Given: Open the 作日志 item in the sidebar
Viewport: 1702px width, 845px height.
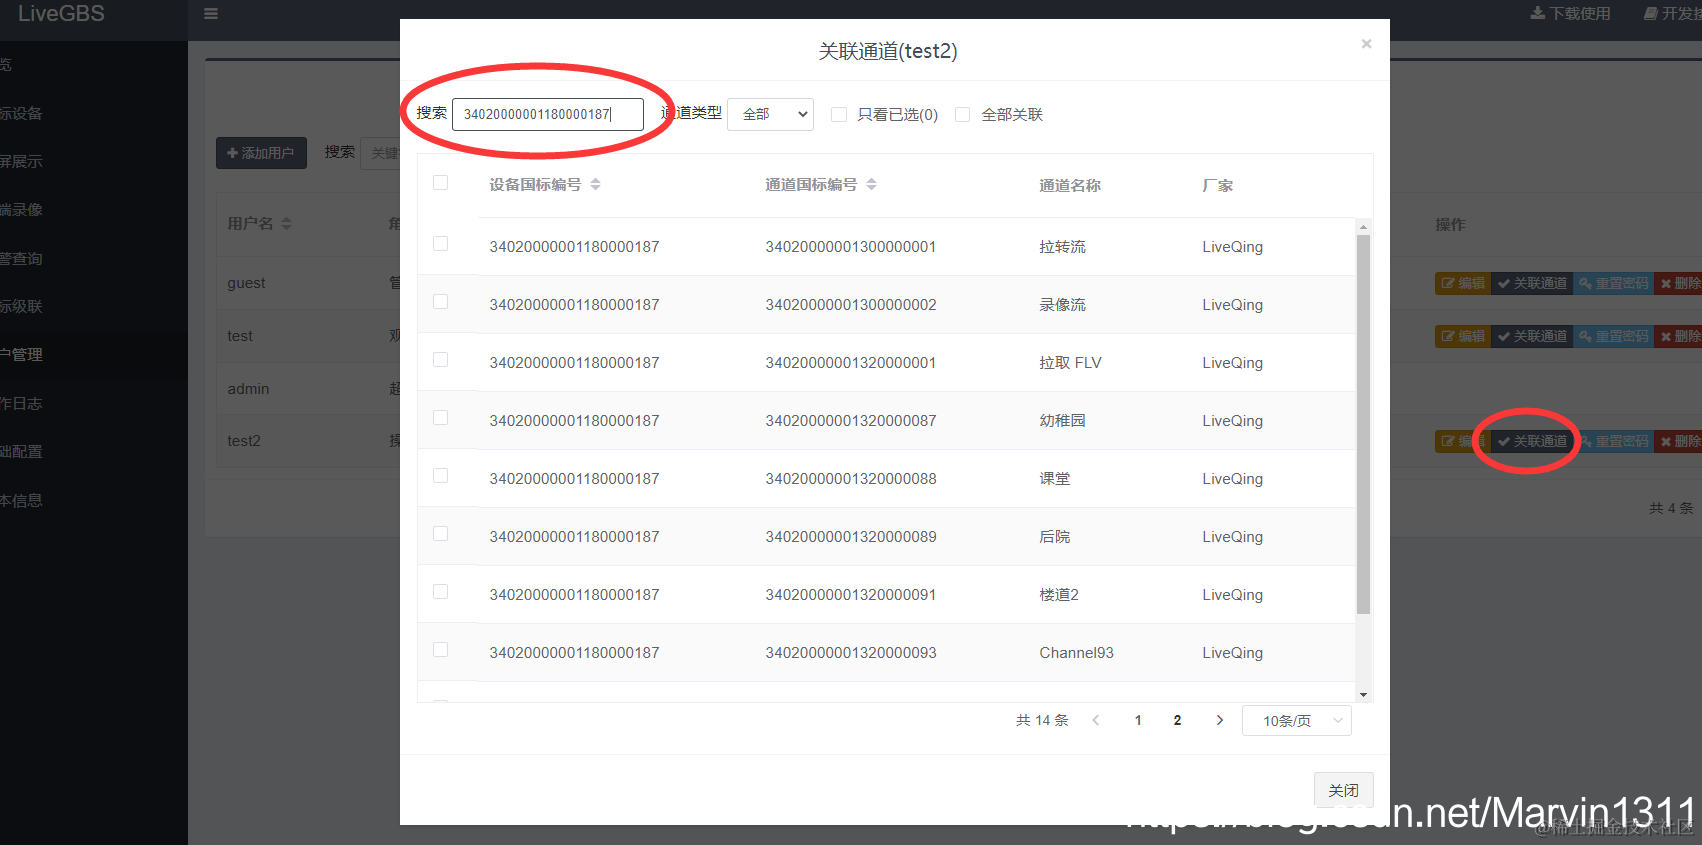Looking at the screenshot, I should (x=21, y=403).
